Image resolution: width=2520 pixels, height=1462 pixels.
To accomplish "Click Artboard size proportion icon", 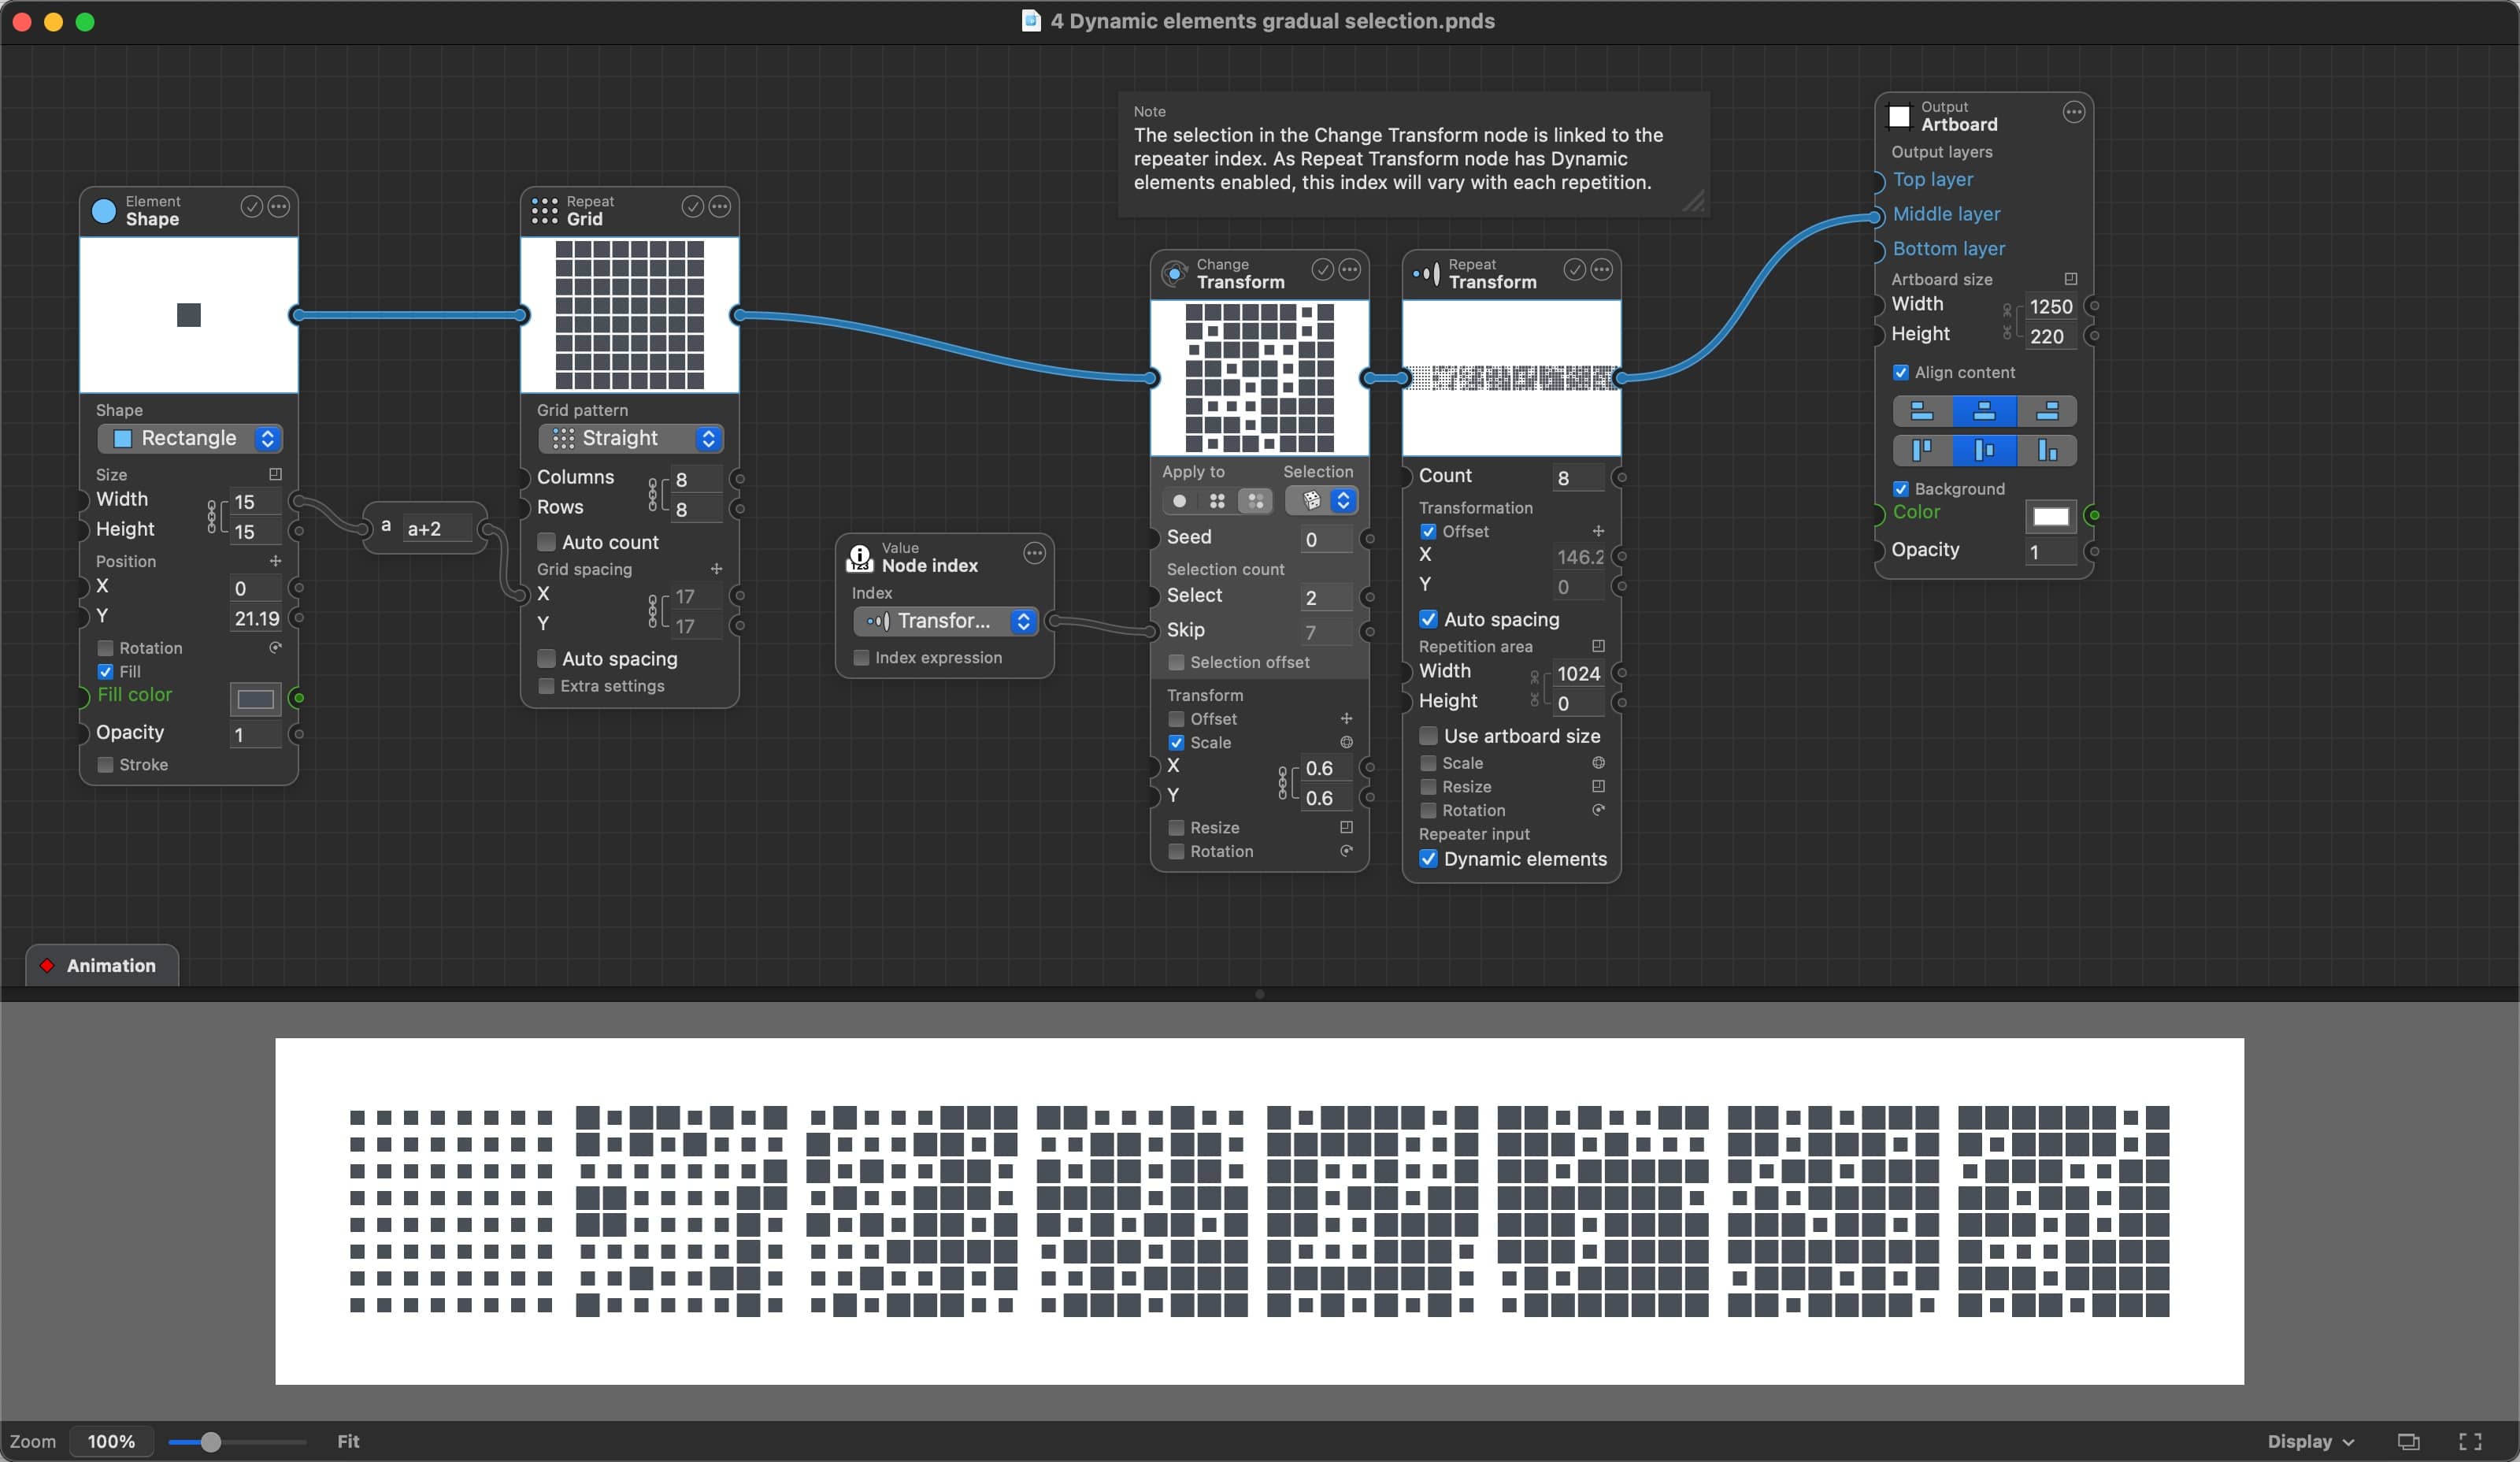I will (x=2071, y=280).
